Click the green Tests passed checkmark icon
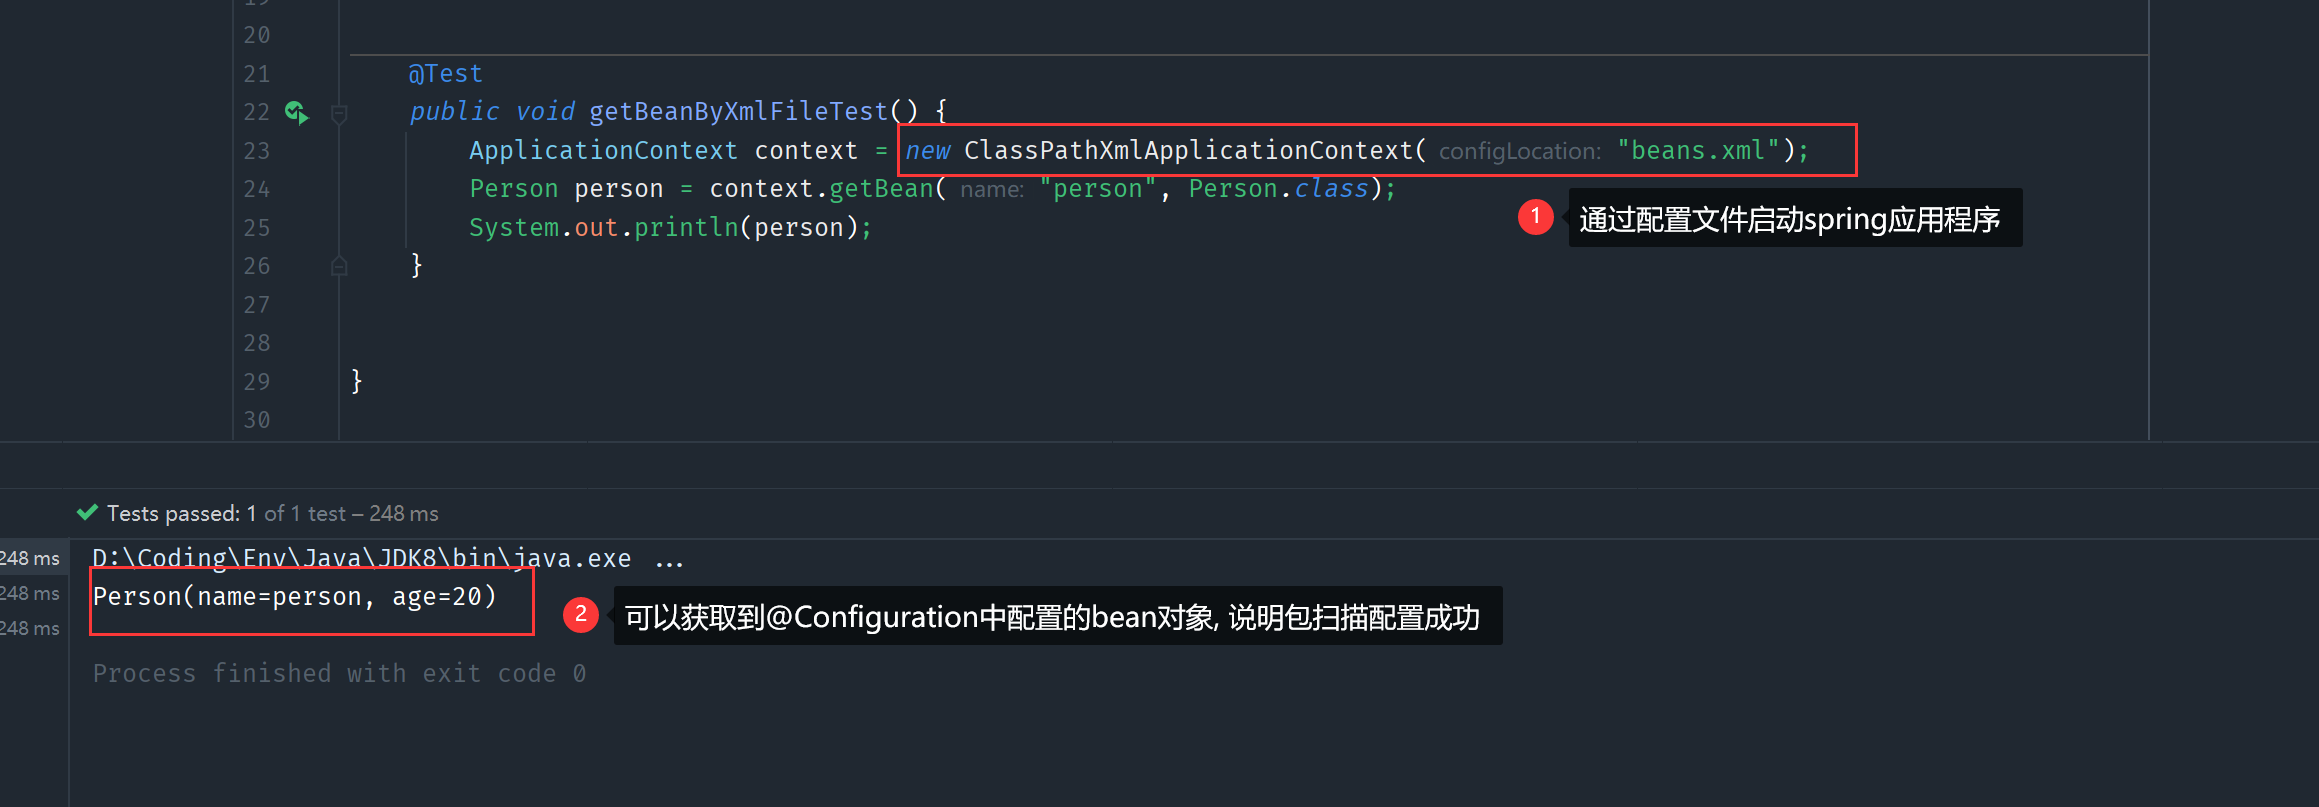This screenshot has width=2319, height=807. [88, 513]
